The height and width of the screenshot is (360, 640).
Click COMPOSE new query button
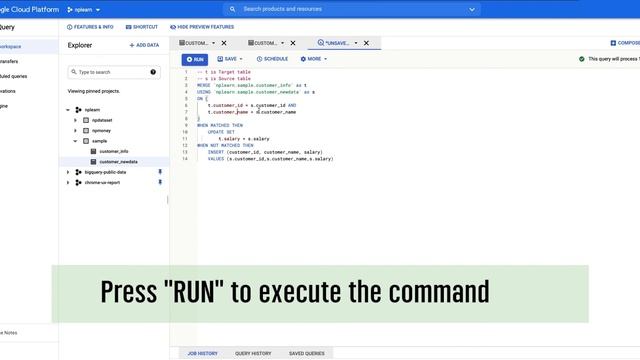(625, 43)
